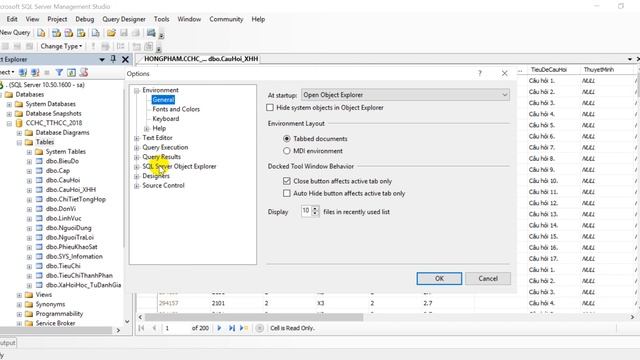Jump to last record in grid navigator
The image size is (640, 360).
pyautogui.click(x=231, y=328)
